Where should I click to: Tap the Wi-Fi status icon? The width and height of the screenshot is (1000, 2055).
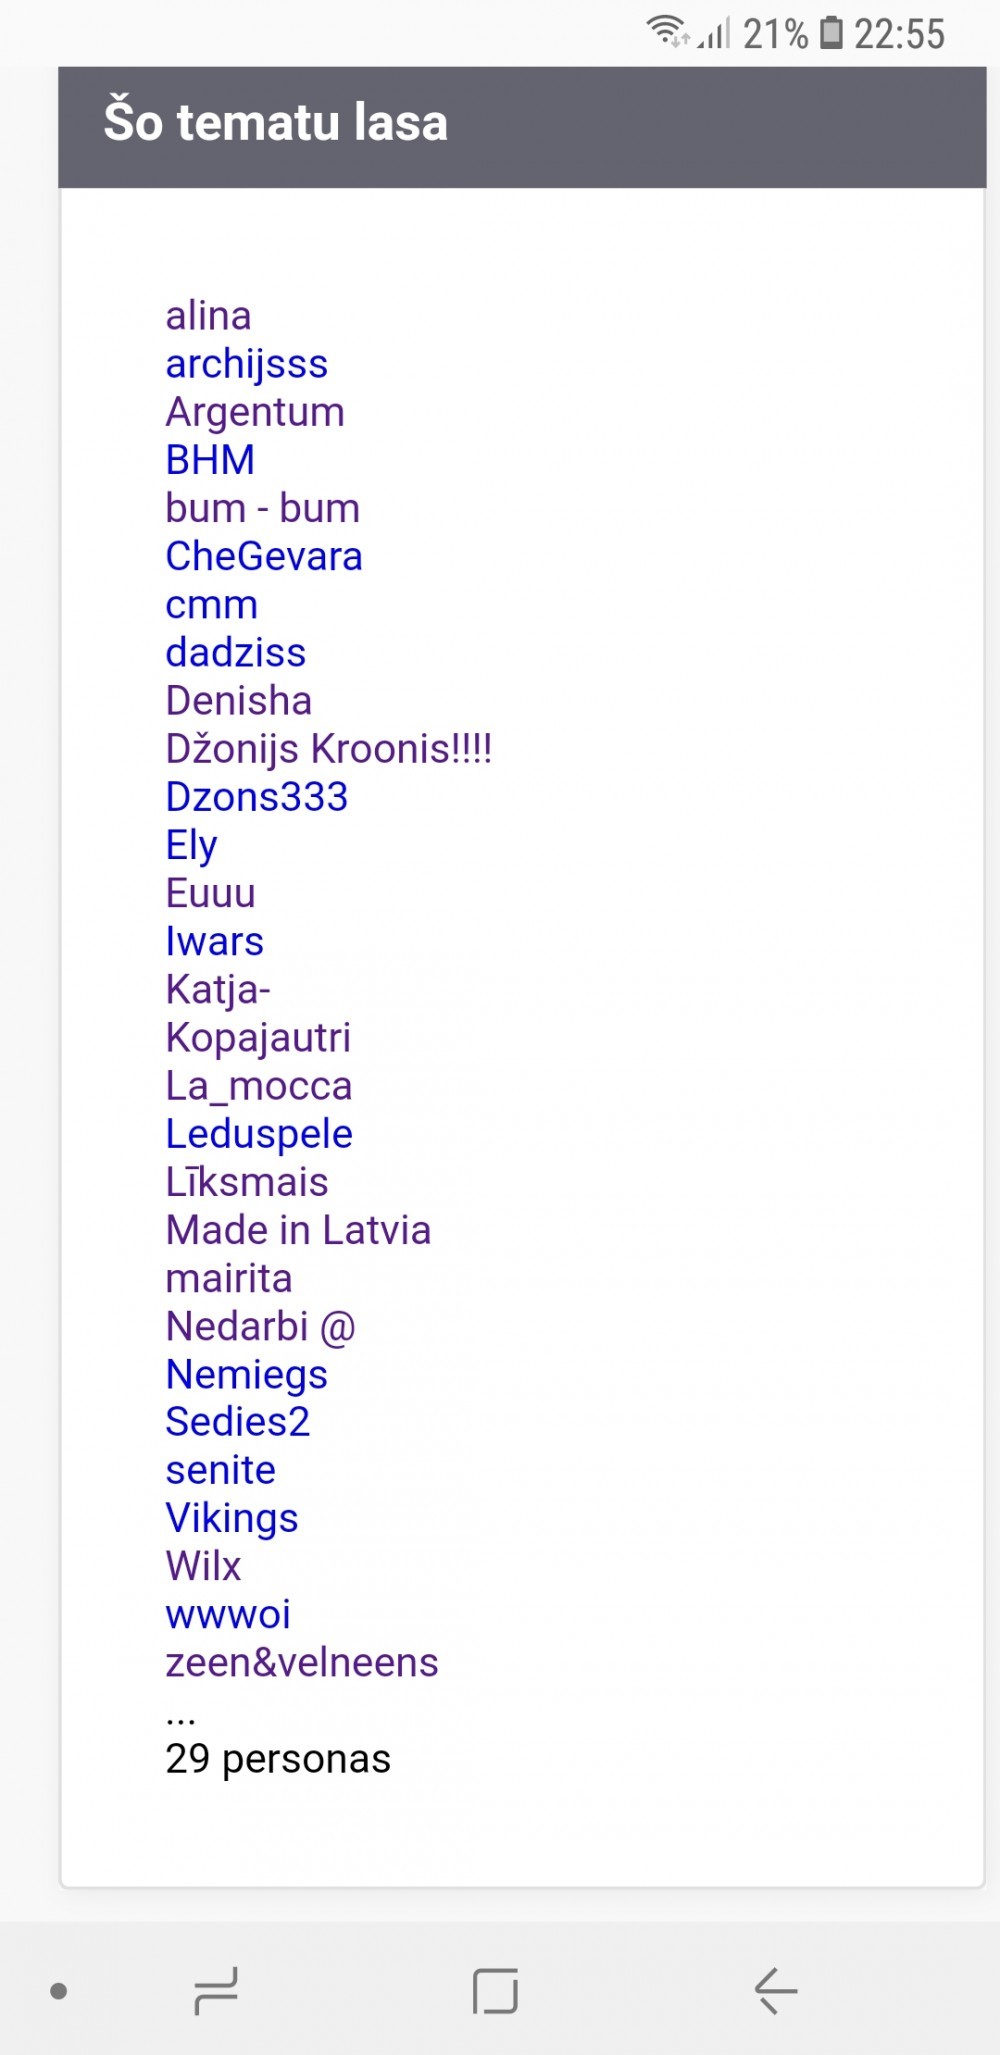[666, 32]
